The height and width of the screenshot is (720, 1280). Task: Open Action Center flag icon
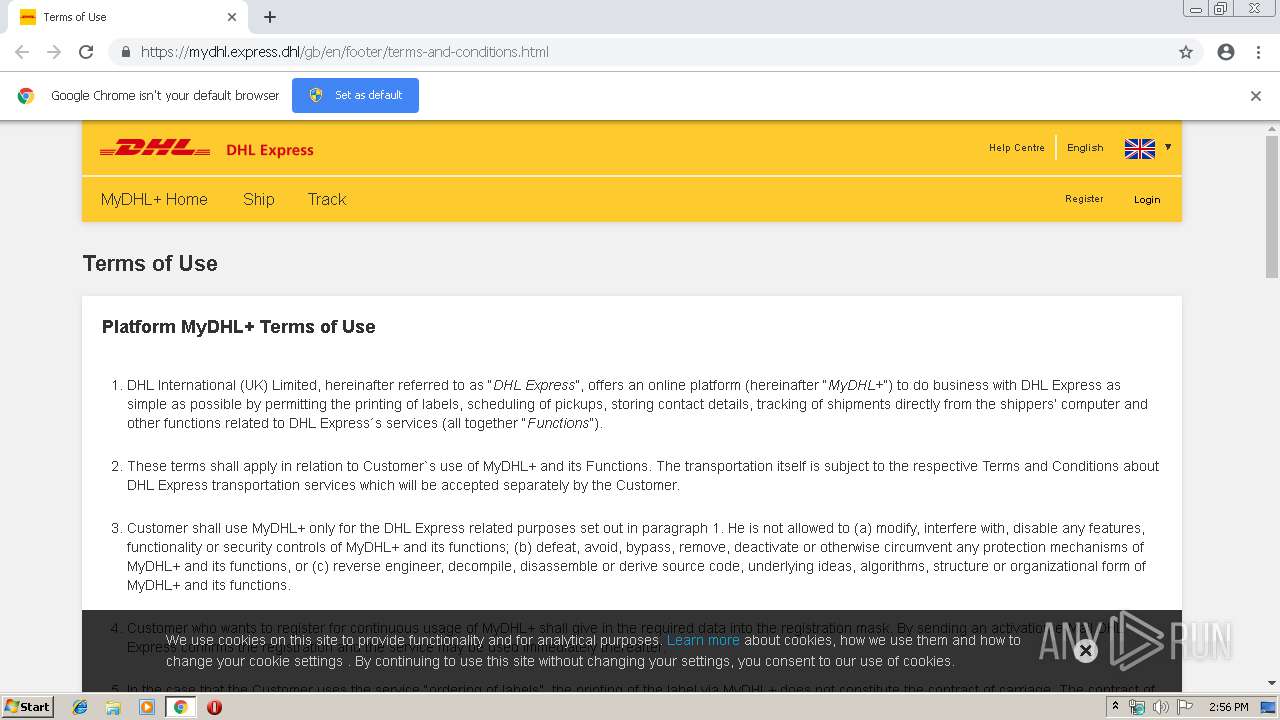pyautogui.click(x=1185, y=707)
